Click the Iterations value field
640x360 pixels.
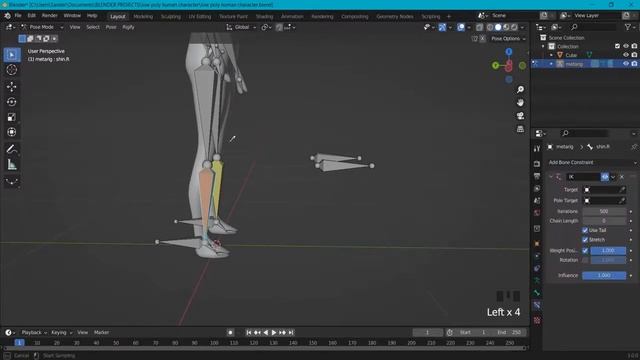(x=604, y=211)
